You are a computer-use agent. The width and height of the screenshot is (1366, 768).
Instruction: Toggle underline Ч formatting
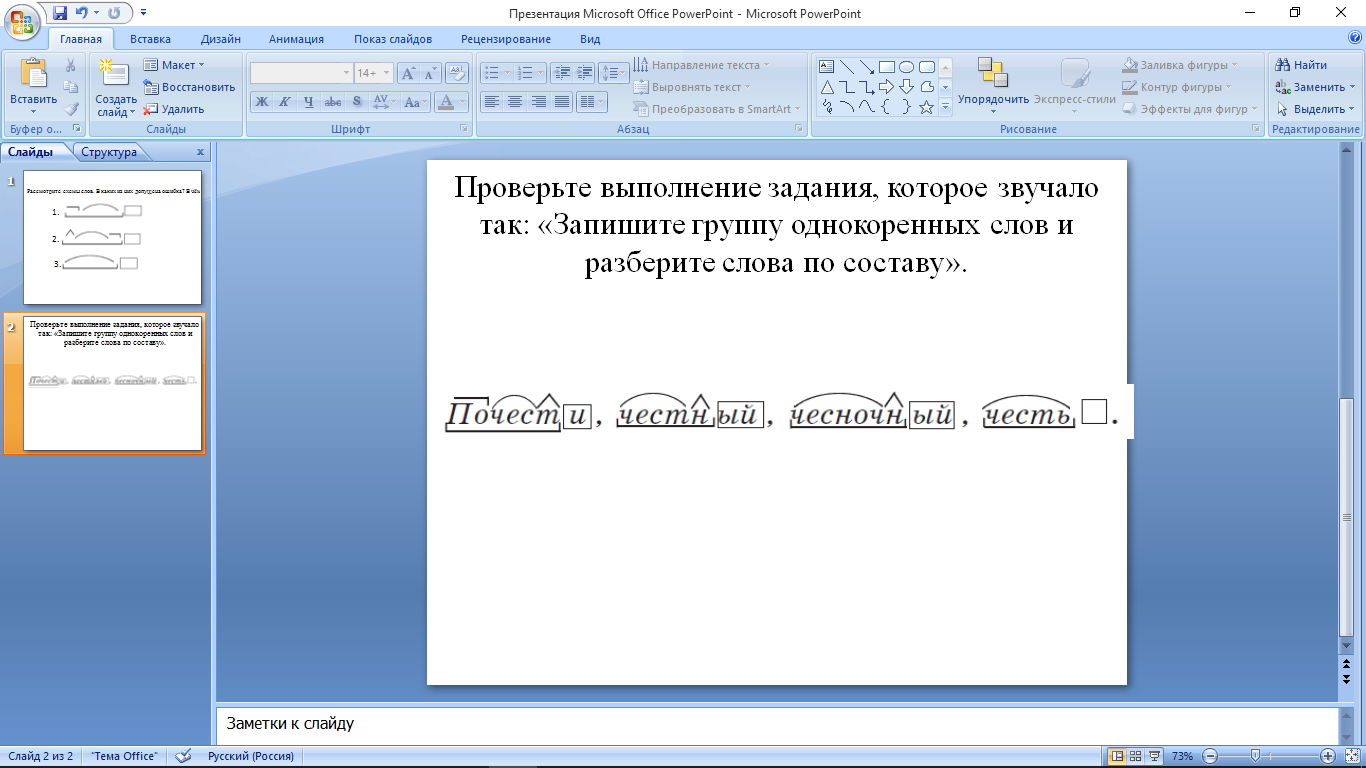pyautogui.click(x=308, y=101)
